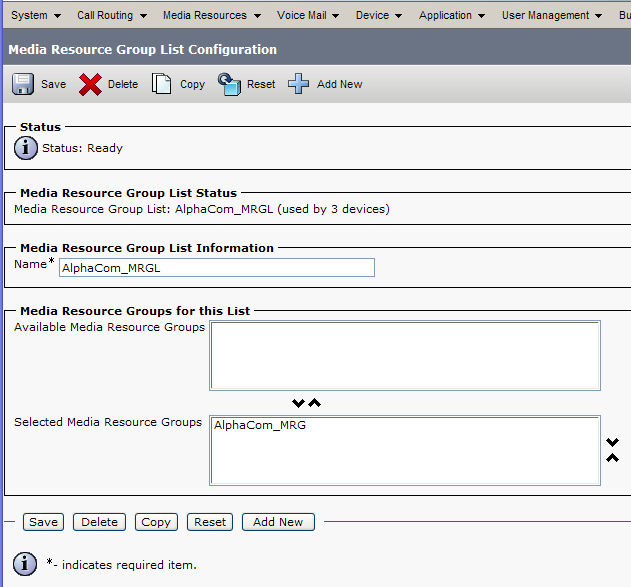The width and height of the screenshot is (631, 587).
Task: Open the Media Resources dropdown menu
Action: click(211, 15)
